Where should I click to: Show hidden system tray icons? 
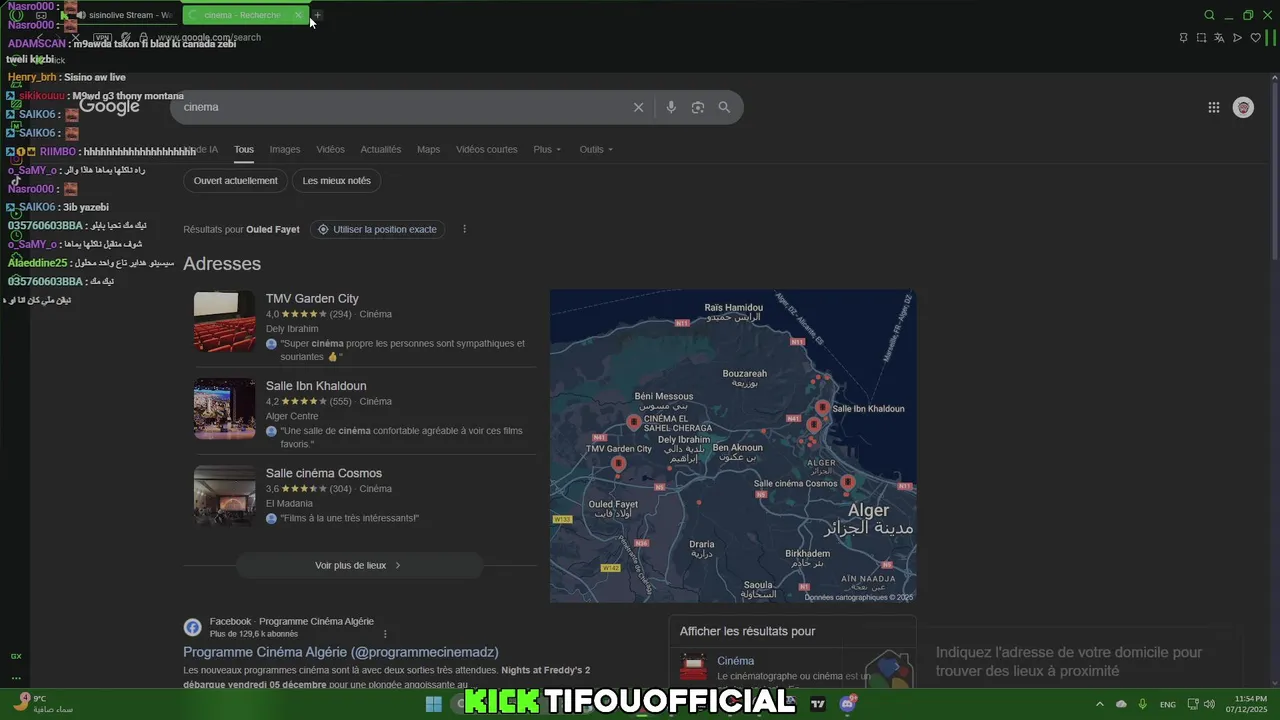(1100, 704)
